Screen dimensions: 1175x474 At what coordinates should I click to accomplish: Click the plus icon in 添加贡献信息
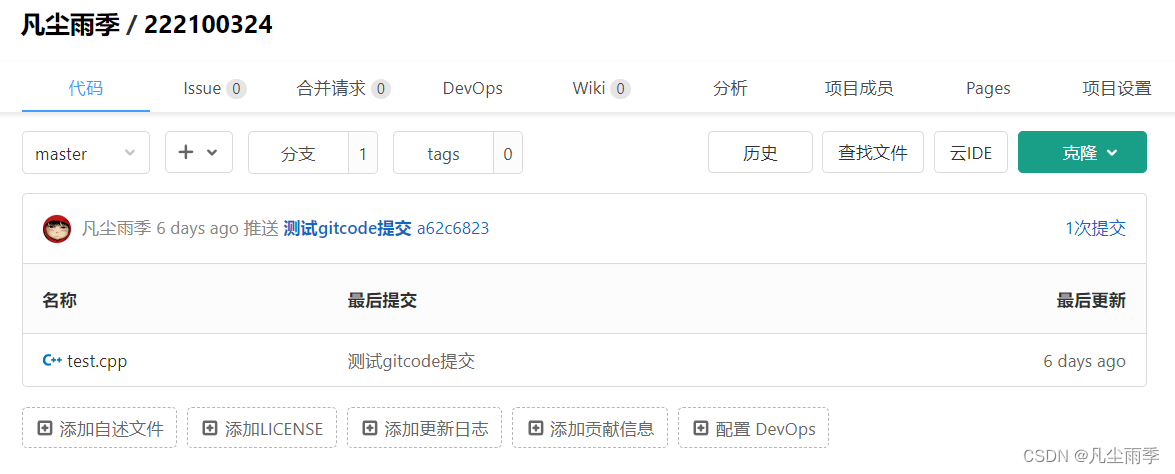pos(535,428)
